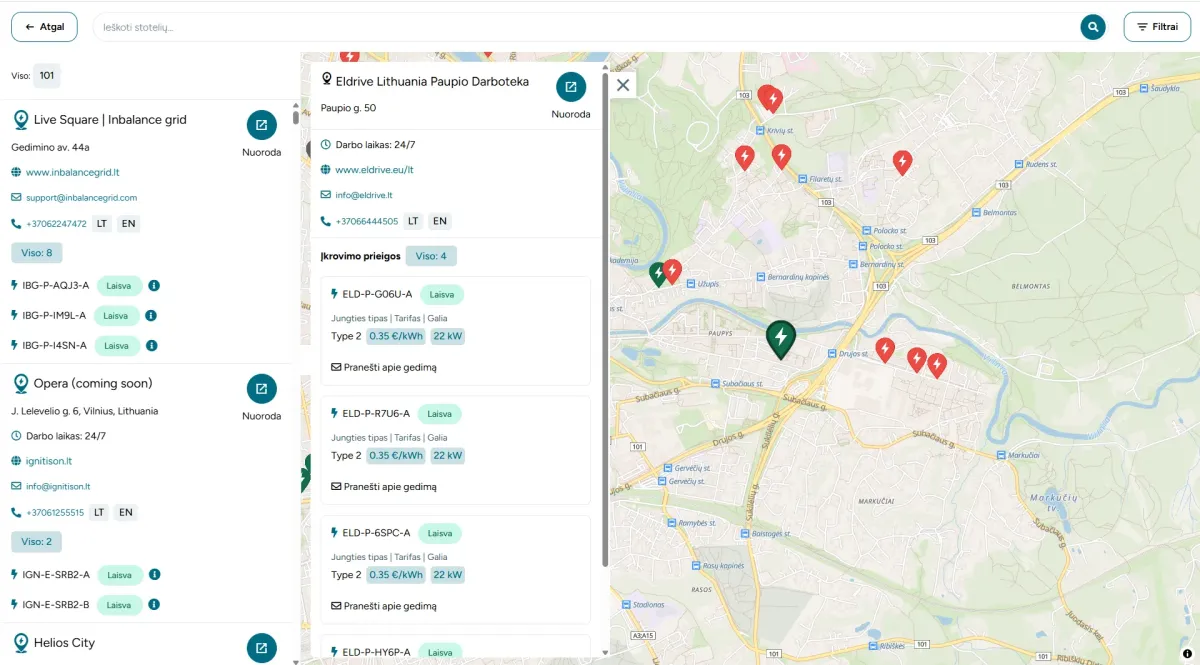Open www.eldrive.eu/lt website link
The height and width of the screenshot is (665, 1200).
[374, 170]
